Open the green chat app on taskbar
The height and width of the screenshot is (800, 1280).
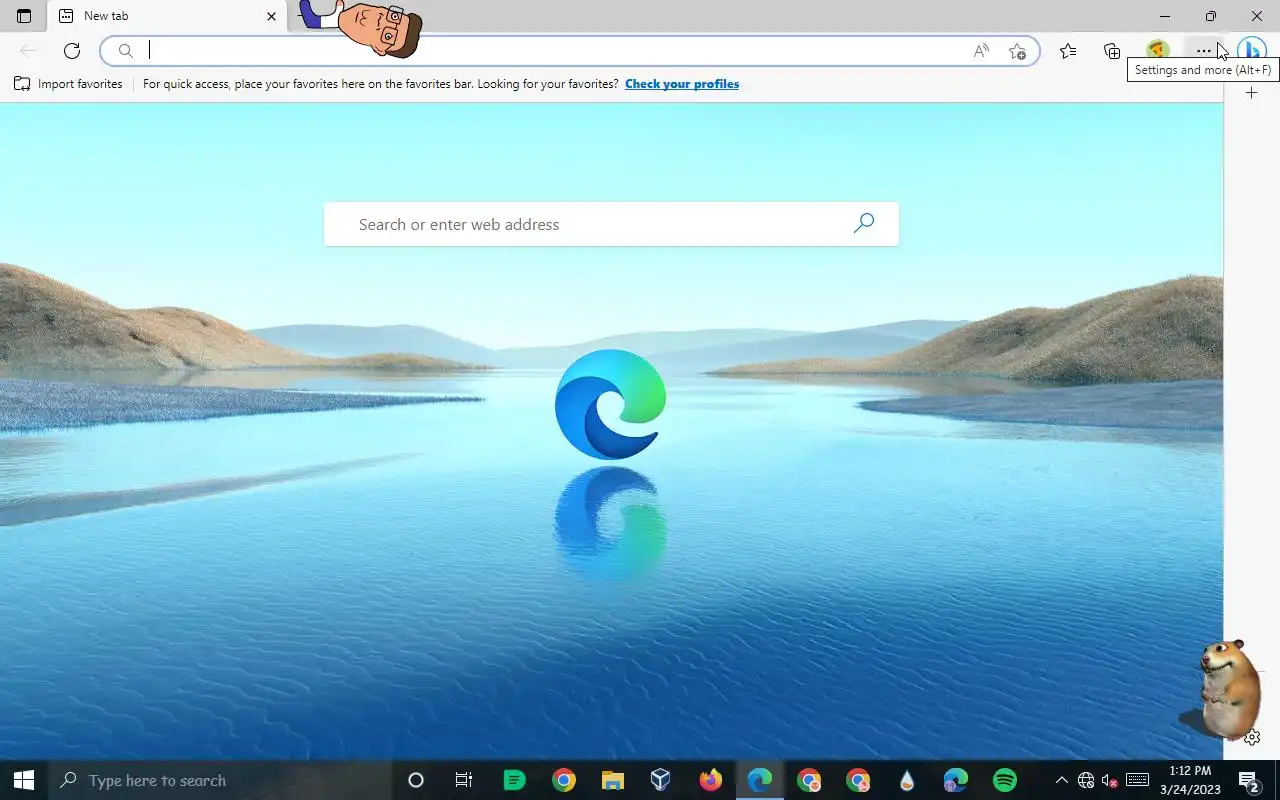click(x=514, y=780)
